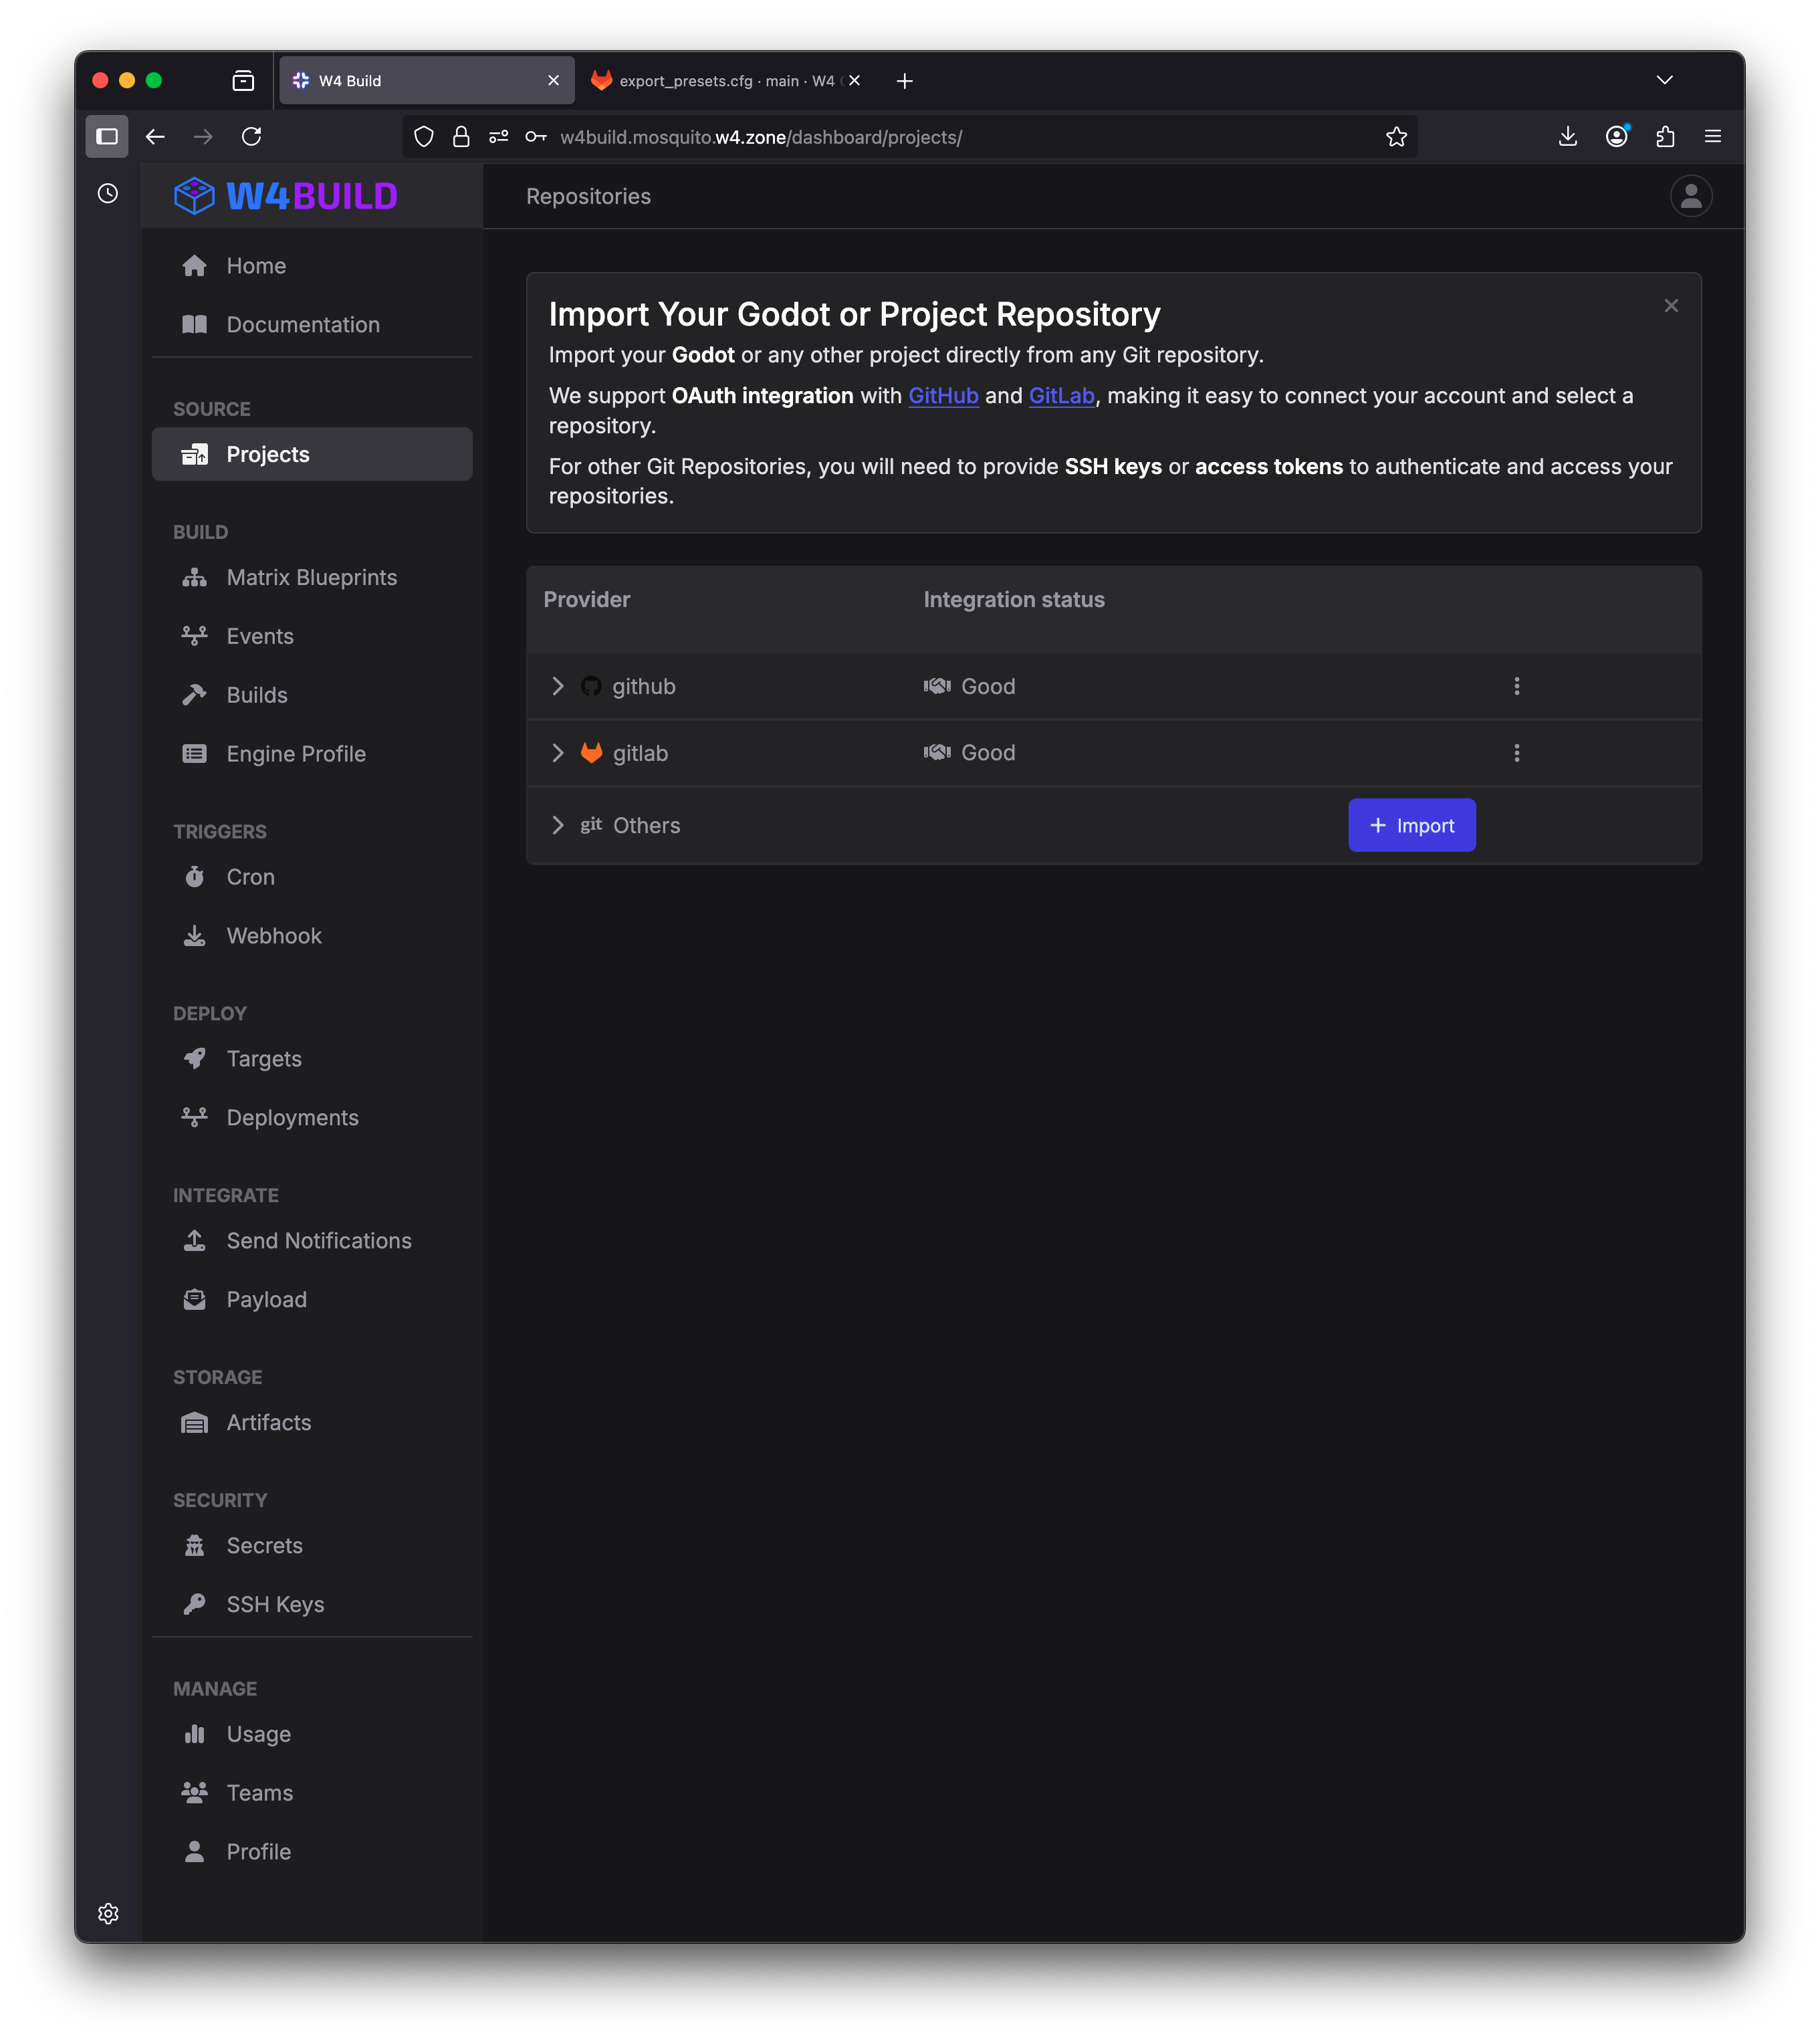Viewport: 1820px width, 2042px height.
Task: Switch to the export_presets.cfg tab
Action: pyautogui.click(x=726, y=81)
